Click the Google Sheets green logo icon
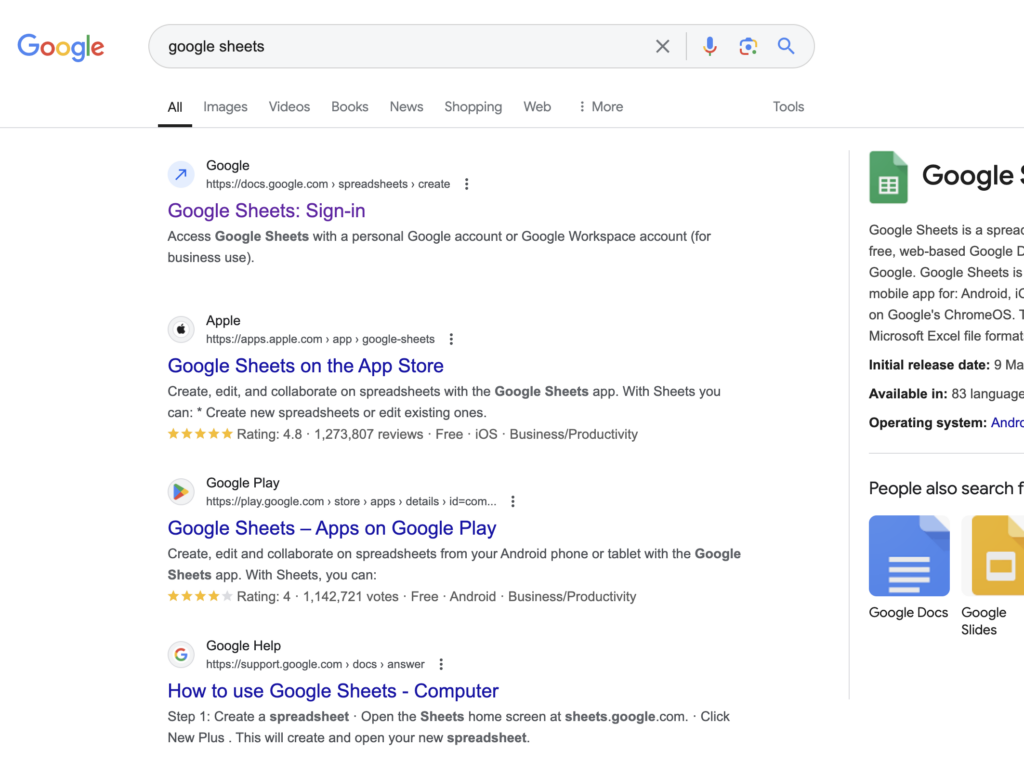This screenshot has width=1024, height=762. [888, 177]
